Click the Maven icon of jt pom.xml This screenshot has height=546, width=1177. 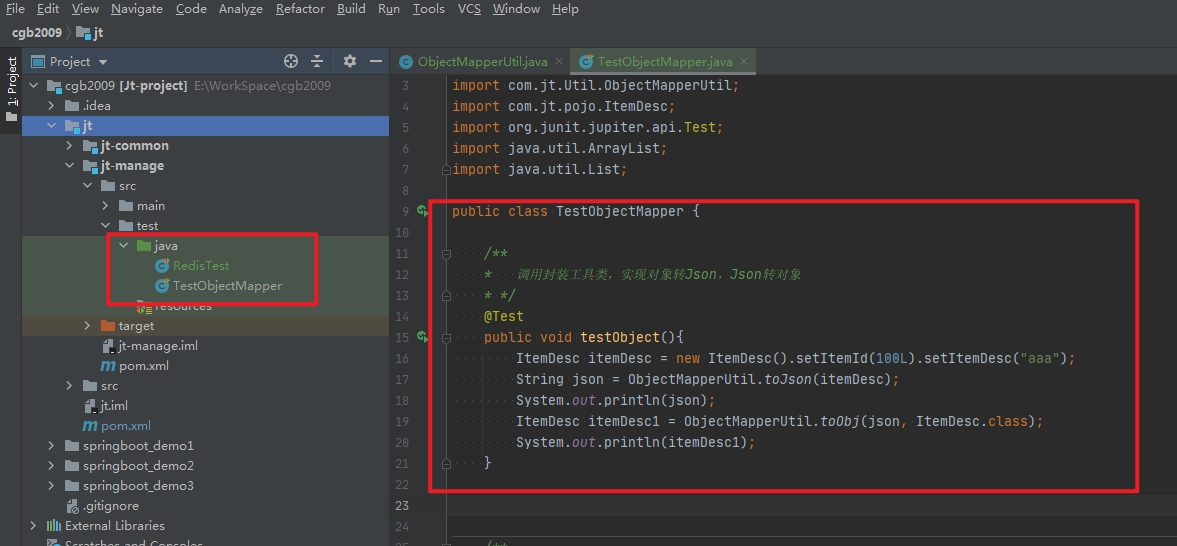click(x=90, y=427)
